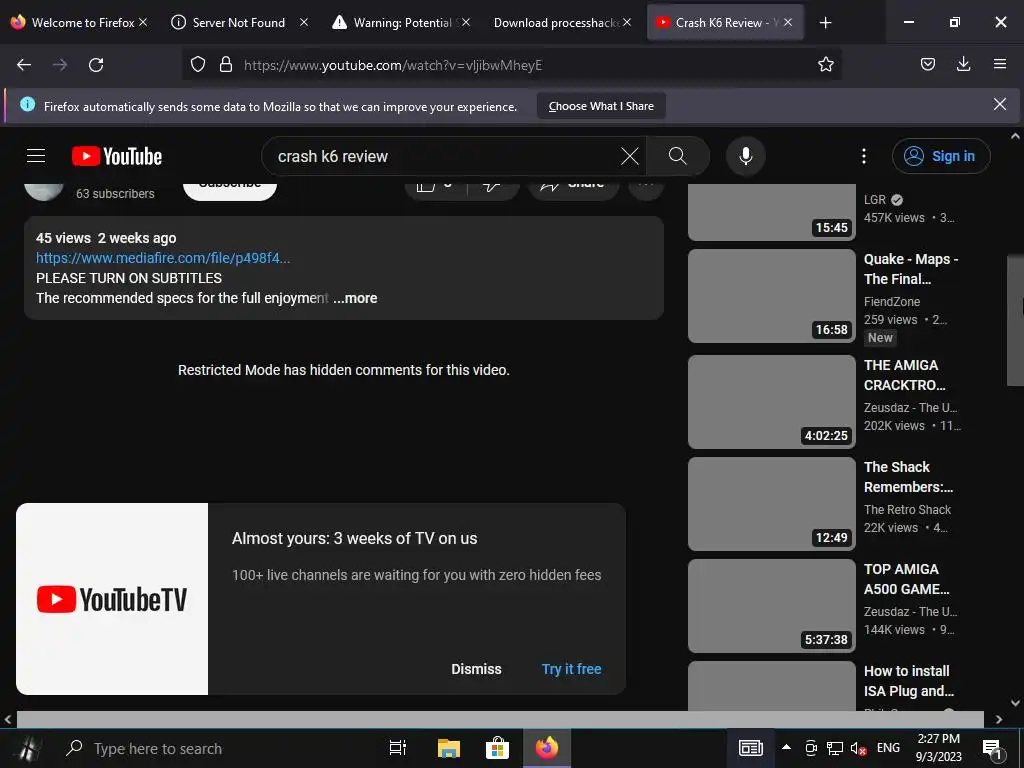Click the Sign in button
Screen dimensions: 1024x768
click(x=941, y=156)
